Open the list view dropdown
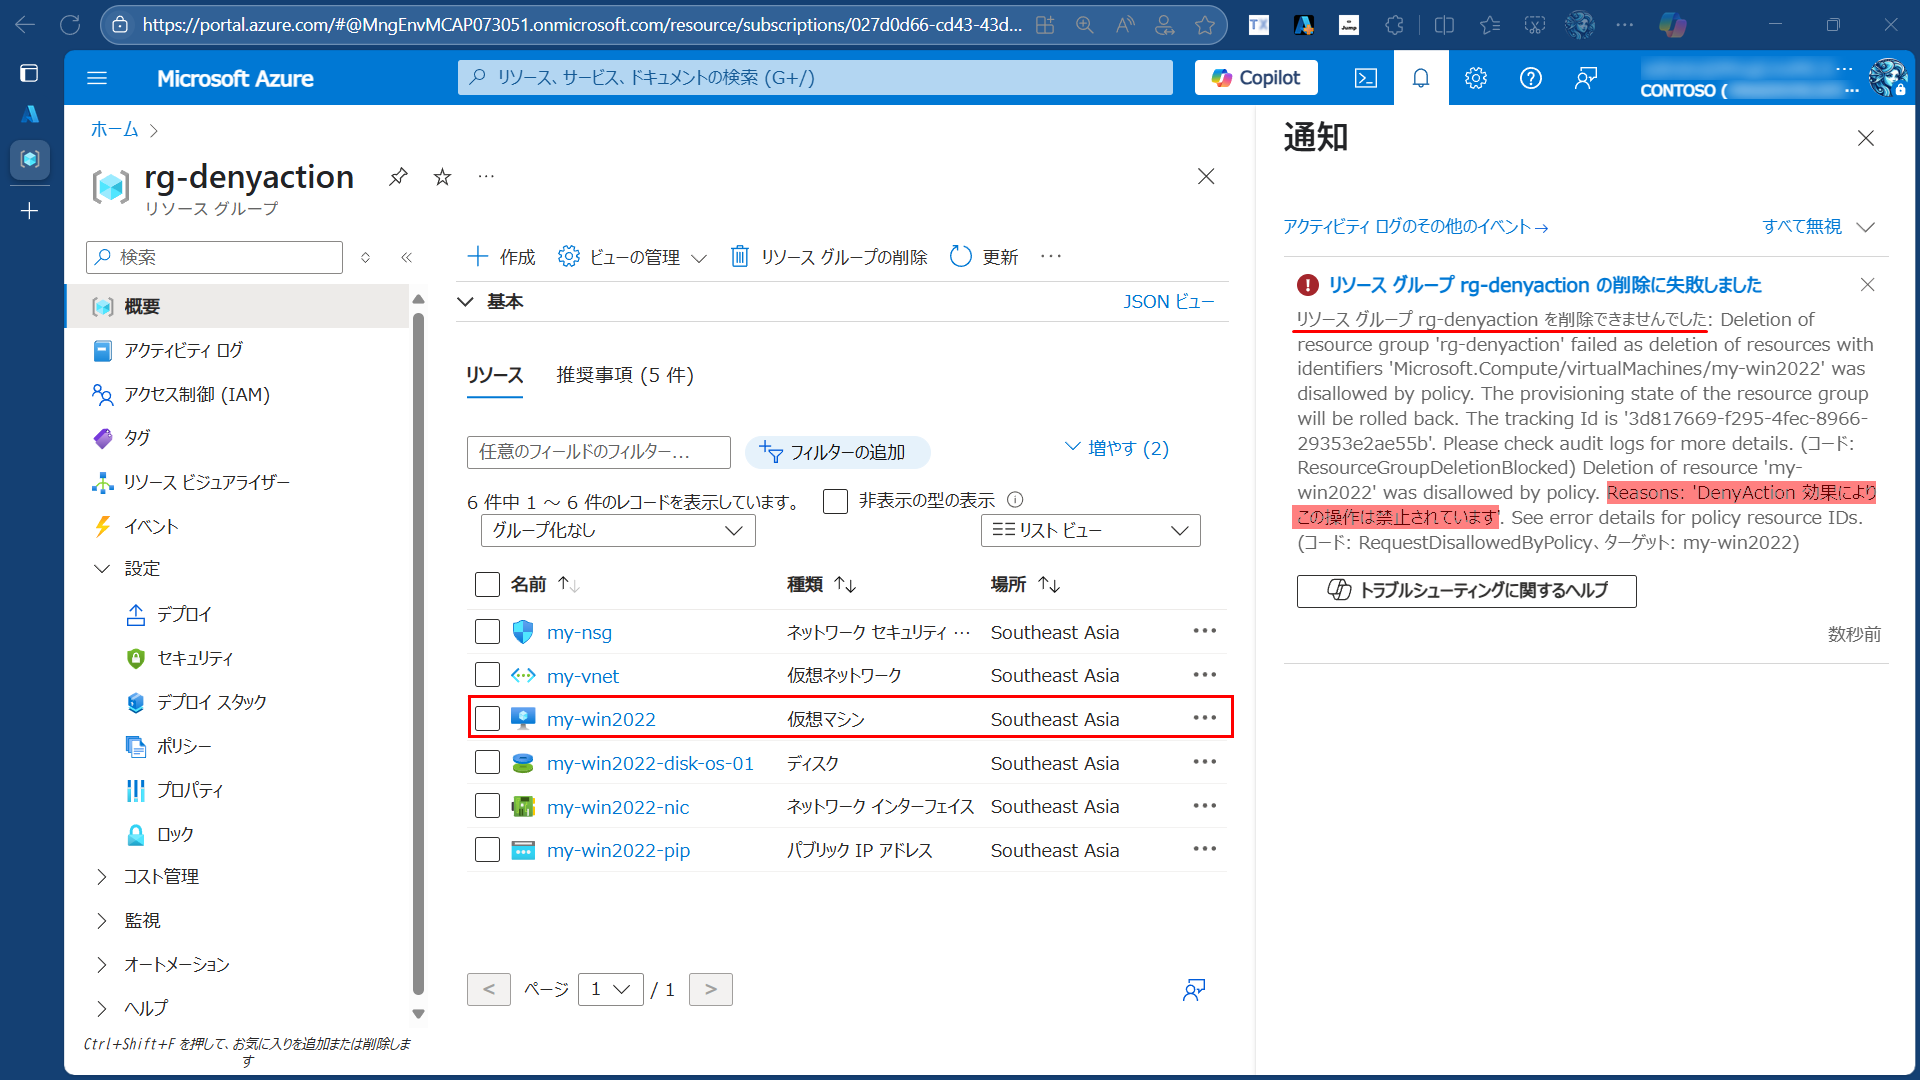The image size is (1920, 1080). click(x=1090, y=531)
